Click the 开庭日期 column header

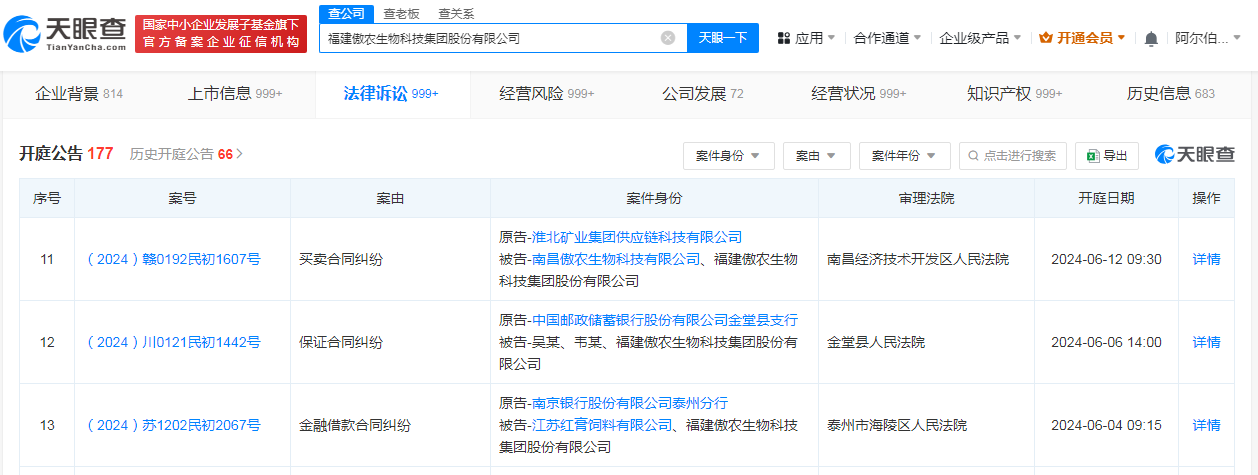[x=1106, y=198]
